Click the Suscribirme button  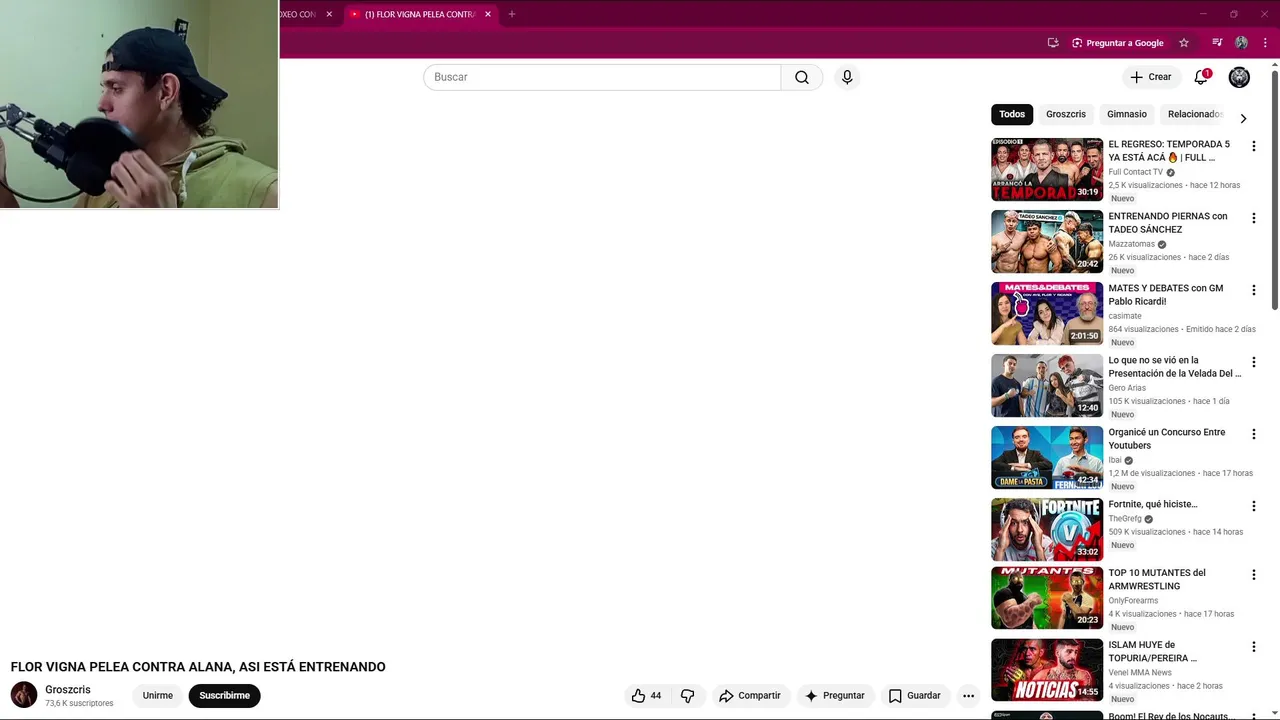(225, 696)
